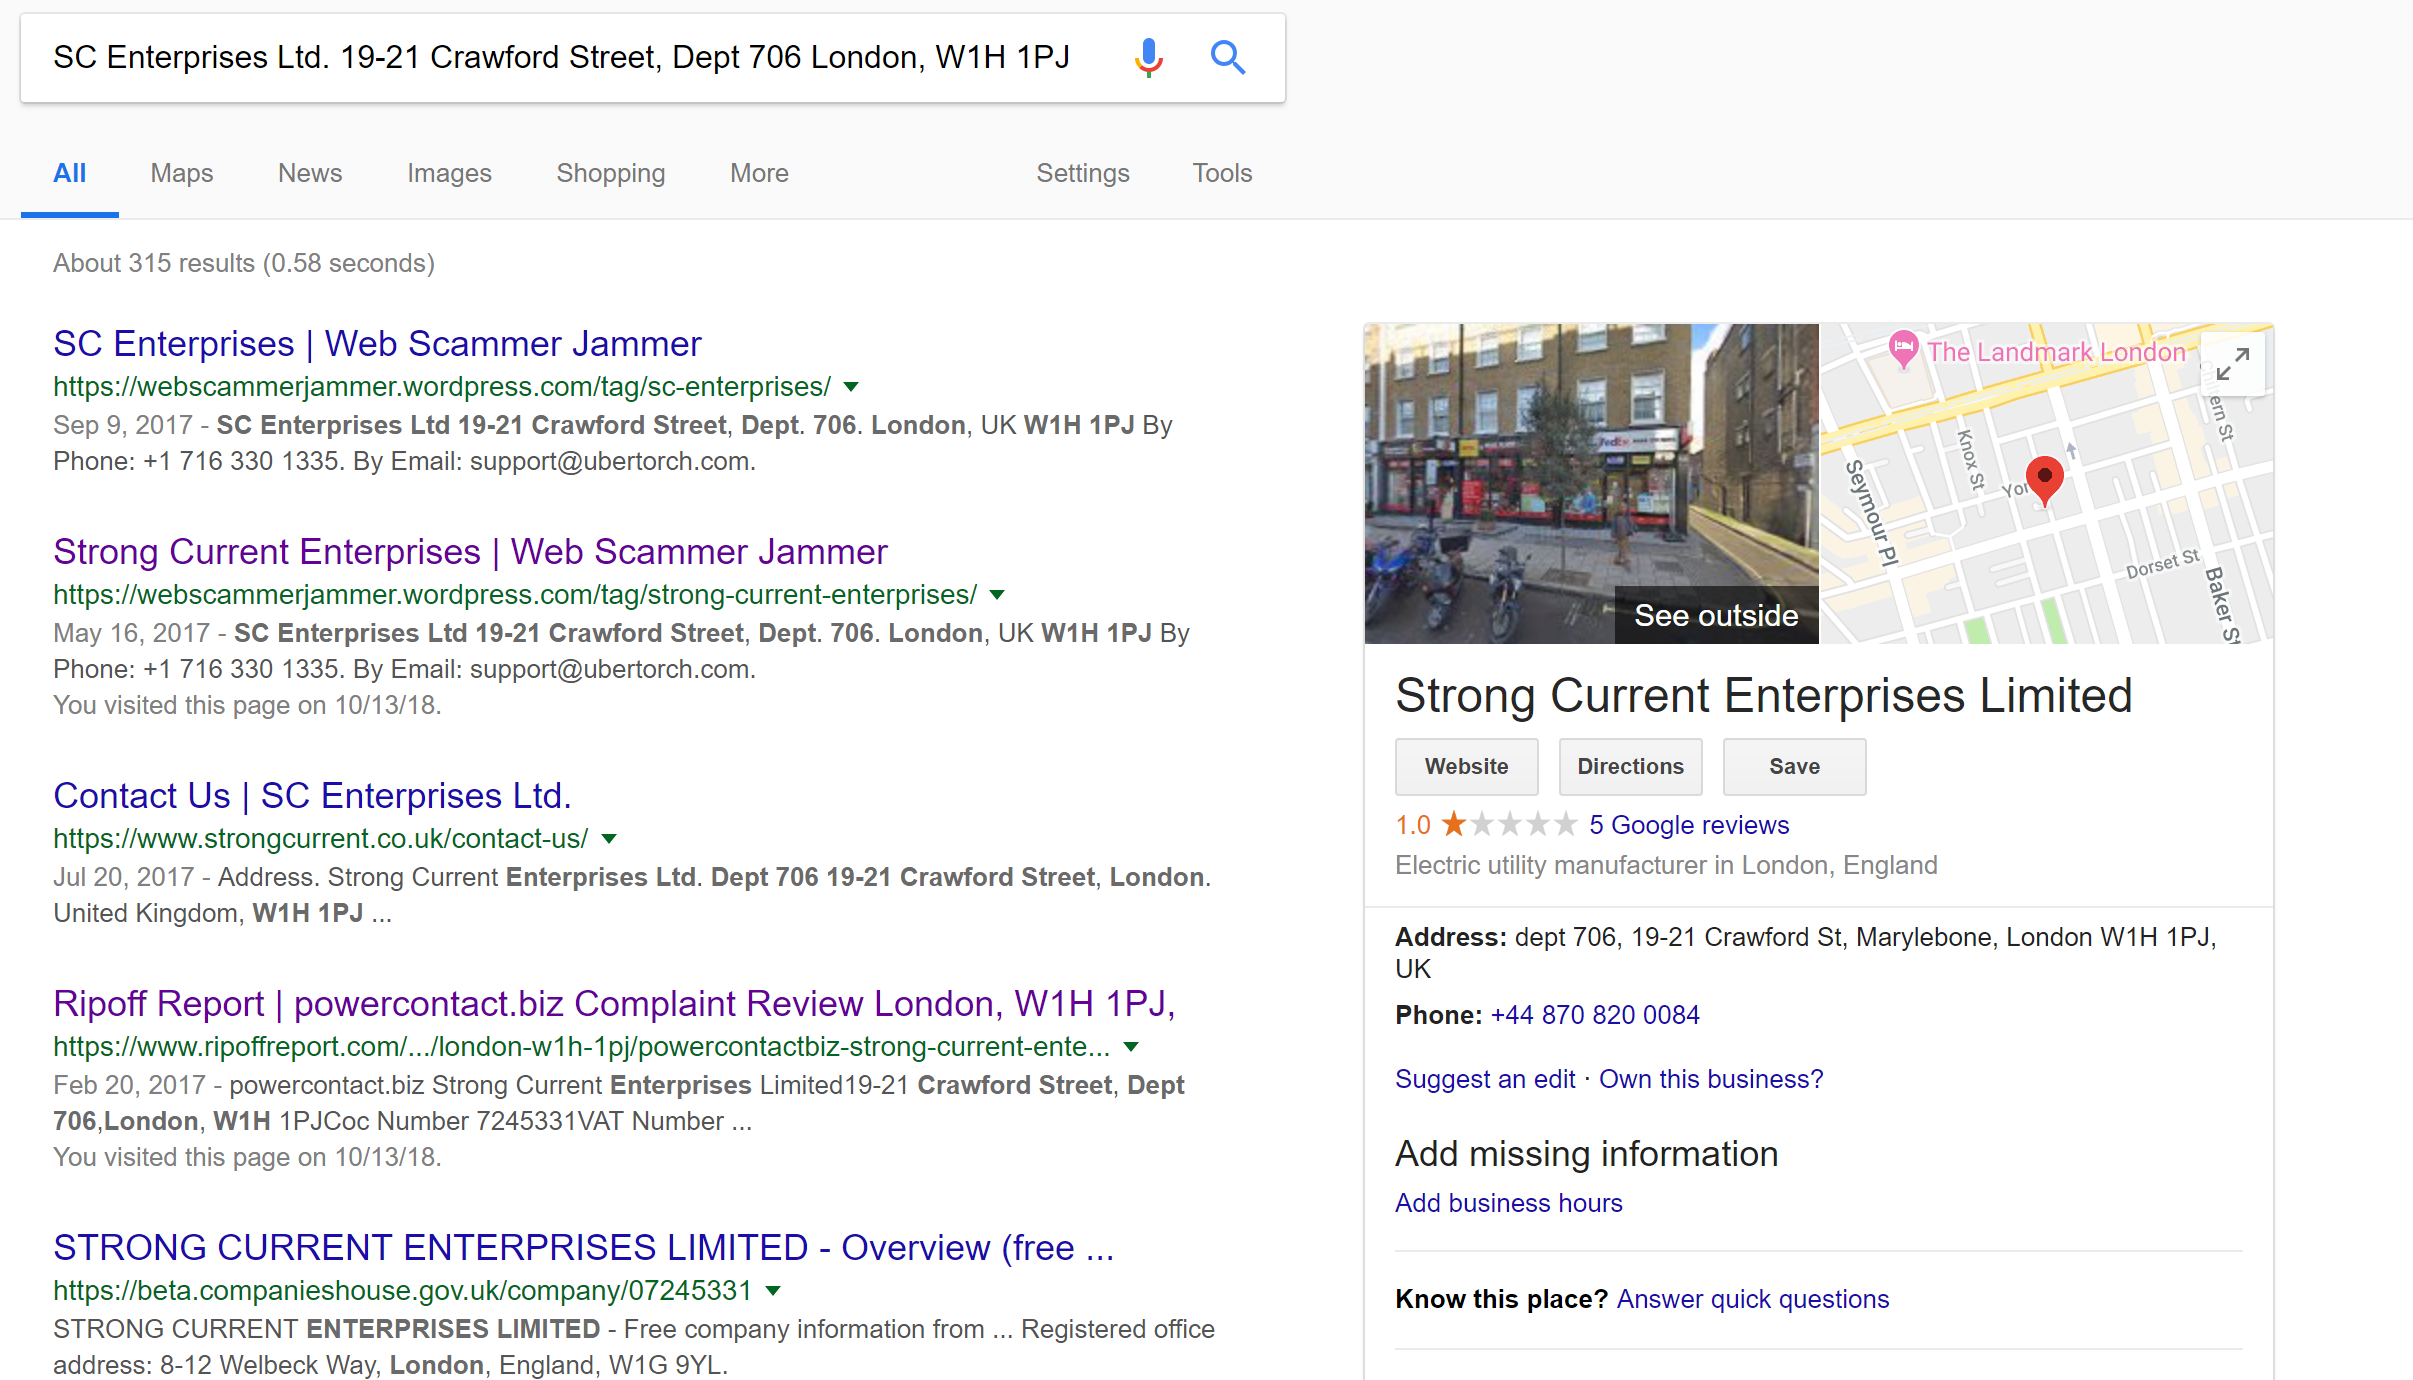Call phone number +44 870 820 0084
Viewport: 2413px width, 1380px height.
click(x=1595, y=1015)
